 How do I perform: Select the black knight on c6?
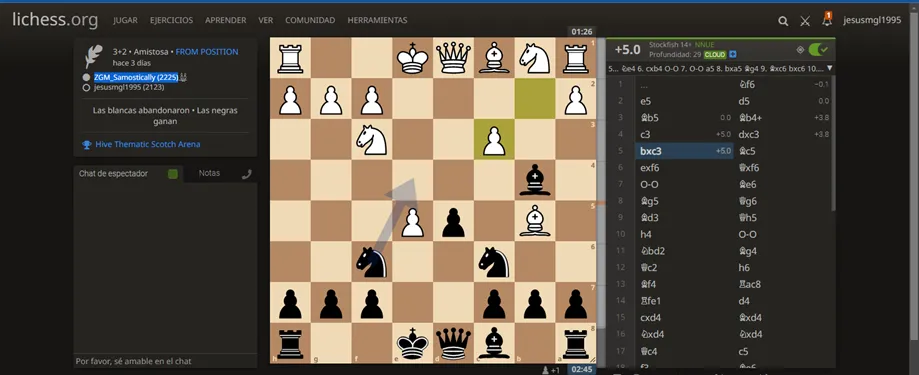[493, 262]
